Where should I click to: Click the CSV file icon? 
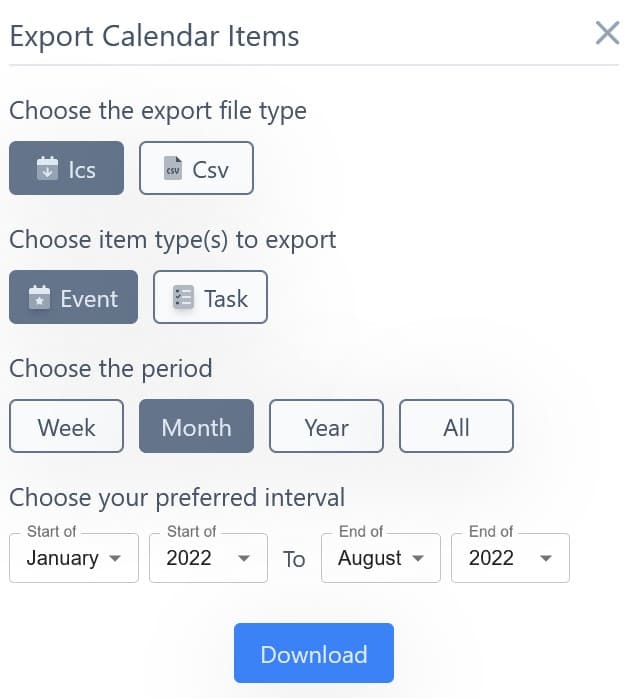pyautogui.click(x=173, y=168)
